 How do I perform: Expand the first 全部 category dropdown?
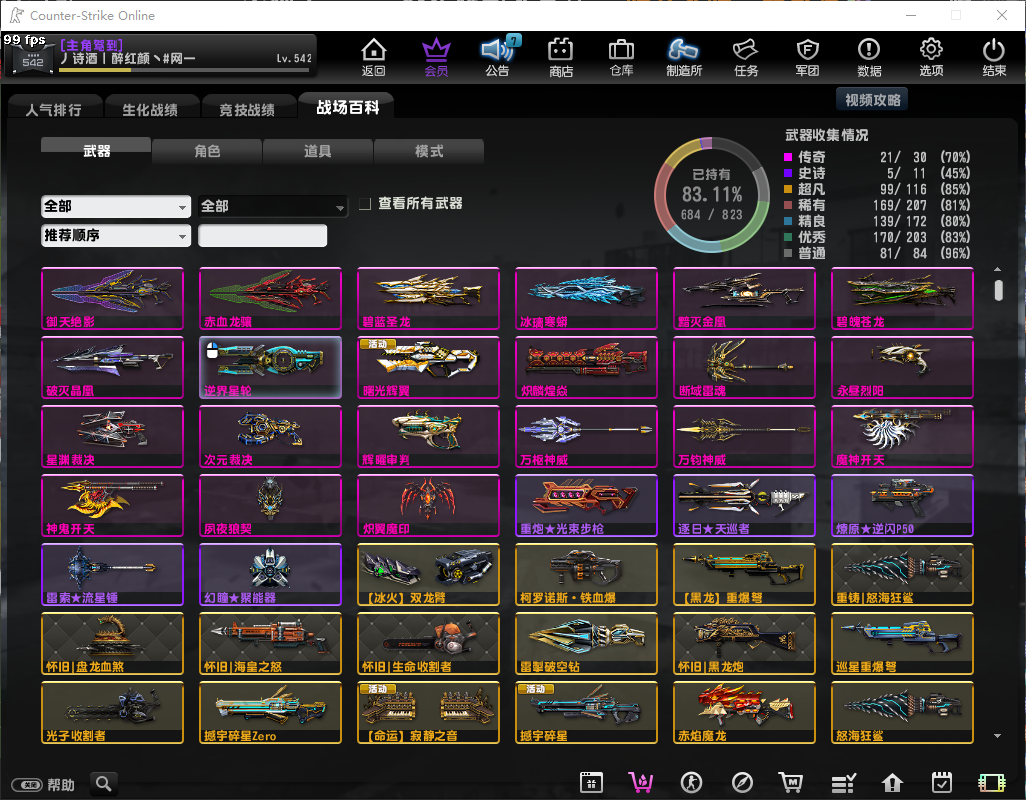tap(116, 207)
